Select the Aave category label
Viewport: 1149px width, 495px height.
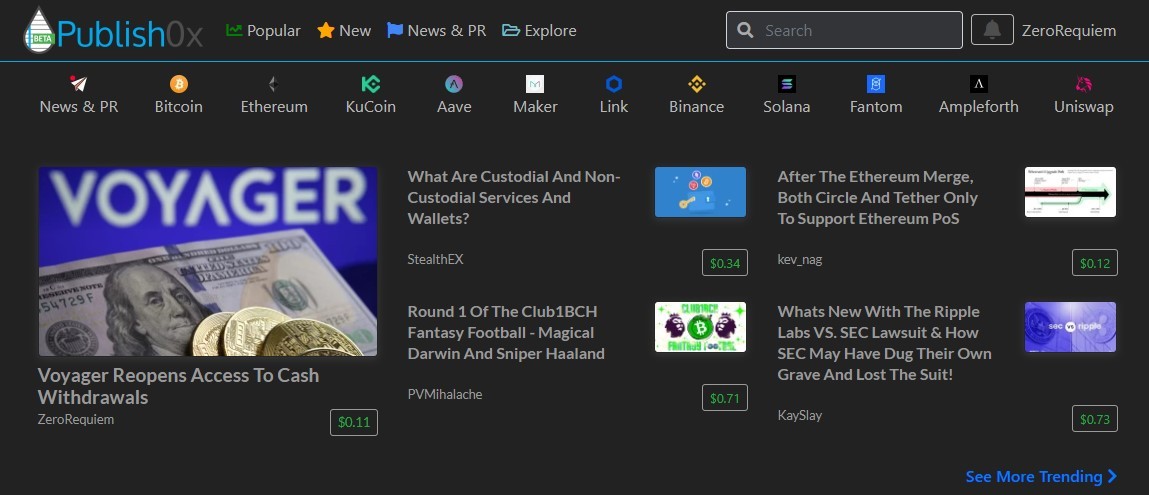(454, 107)
